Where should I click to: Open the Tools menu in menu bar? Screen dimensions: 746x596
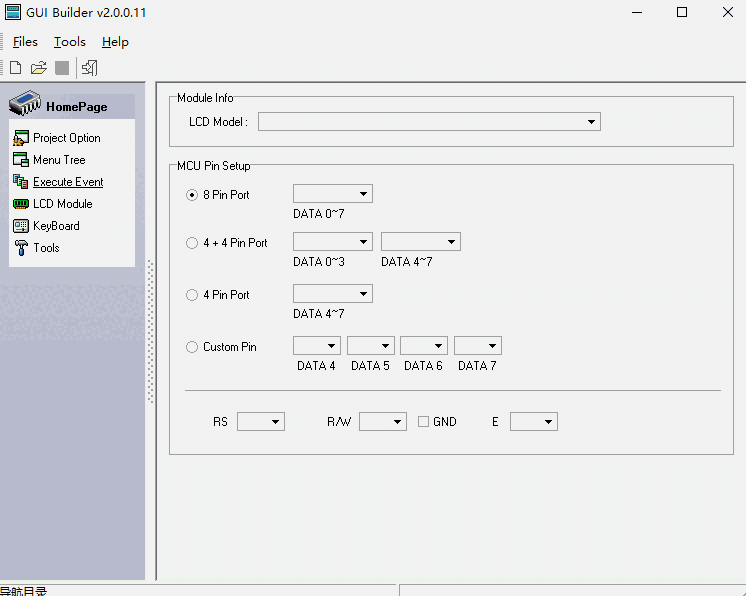[x=69, y=42]
